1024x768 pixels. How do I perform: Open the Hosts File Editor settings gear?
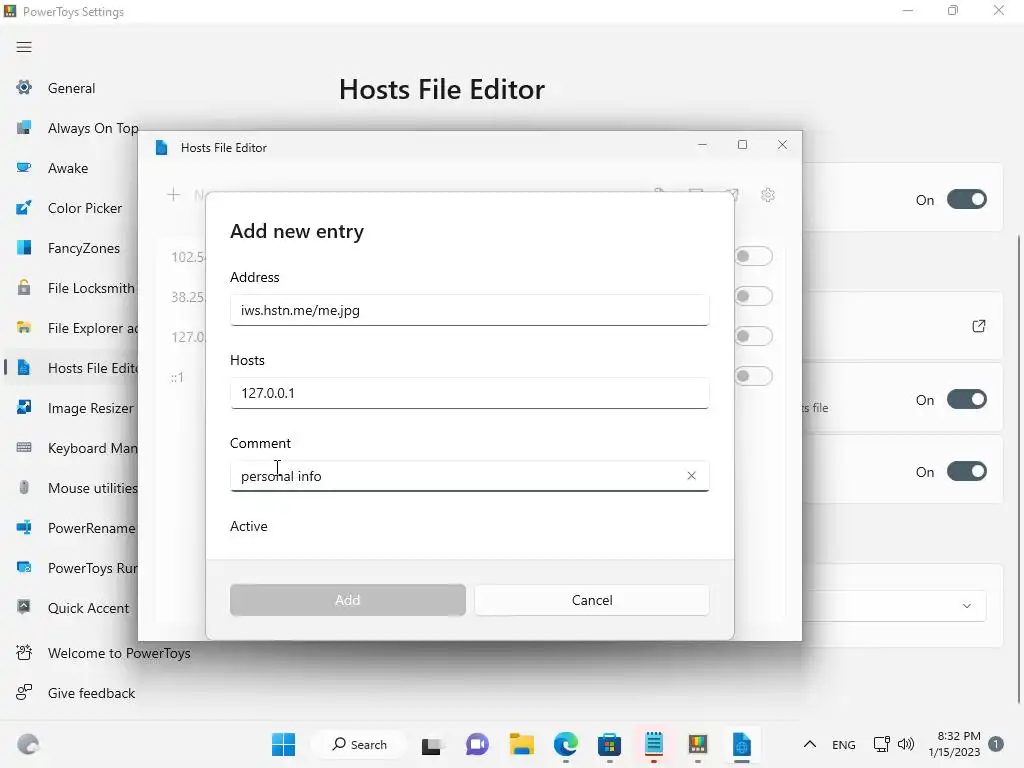tap(768, 195)
